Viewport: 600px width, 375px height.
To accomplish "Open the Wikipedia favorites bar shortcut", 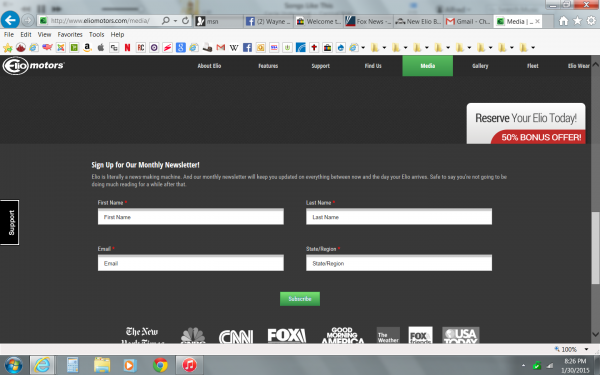I will tap(234, 47).
